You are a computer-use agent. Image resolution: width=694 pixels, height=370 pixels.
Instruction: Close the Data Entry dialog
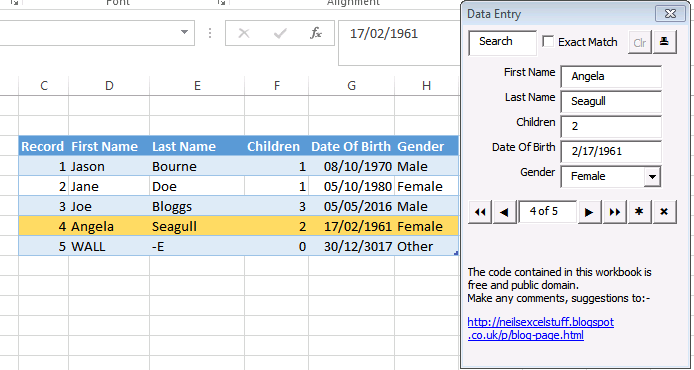tap(670, 14)
